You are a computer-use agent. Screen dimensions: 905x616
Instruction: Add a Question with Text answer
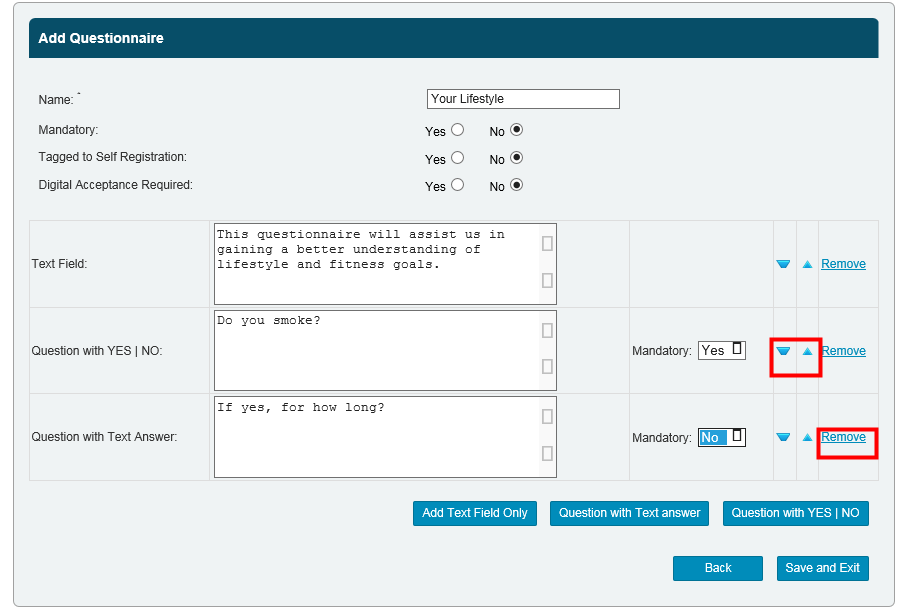629,513
